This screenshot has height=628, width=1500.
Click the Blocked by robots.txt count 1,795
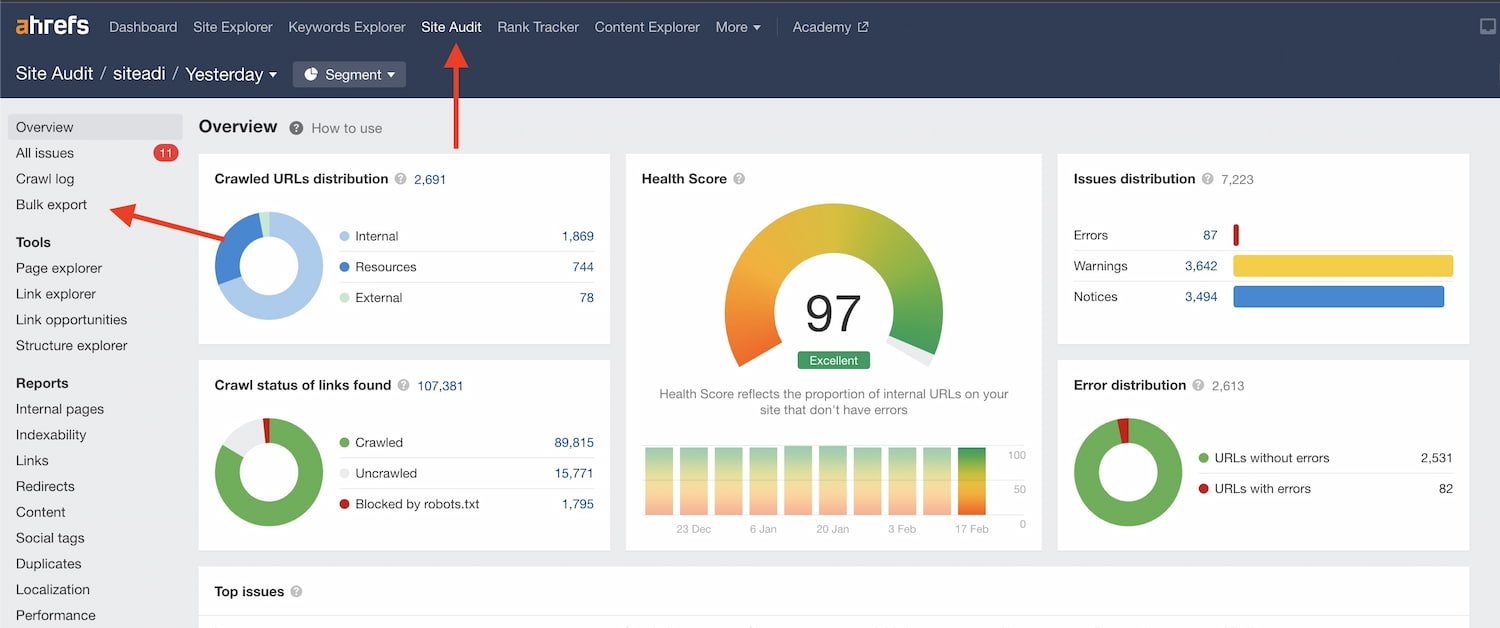click(x=577, y=504)
